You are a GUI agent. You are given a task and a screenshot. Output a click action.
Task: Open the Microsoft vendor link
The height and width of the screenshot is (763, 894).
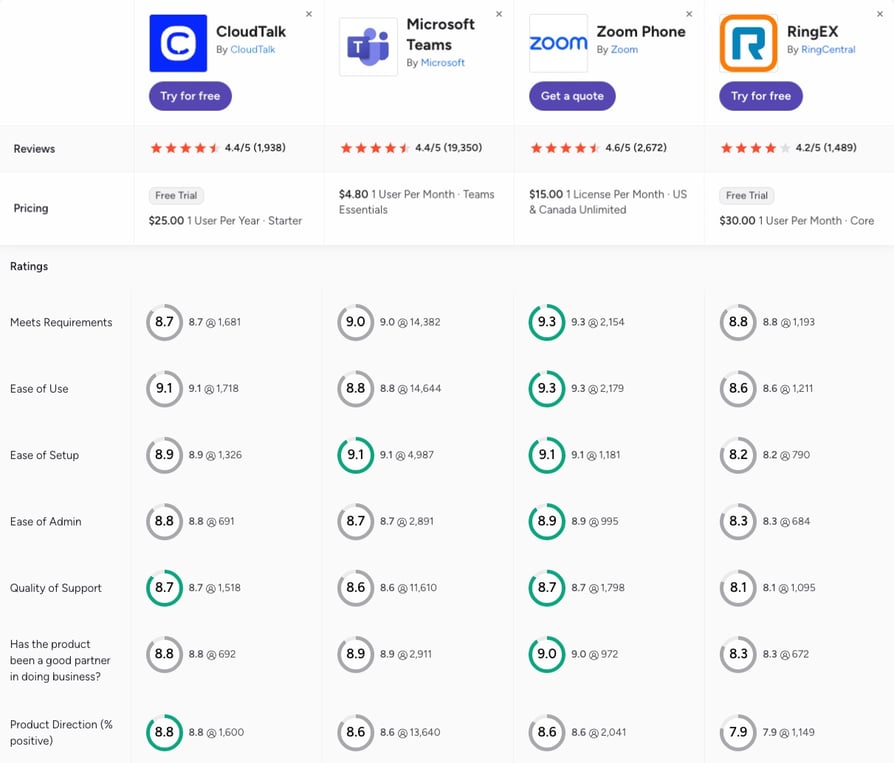[442, 63]
